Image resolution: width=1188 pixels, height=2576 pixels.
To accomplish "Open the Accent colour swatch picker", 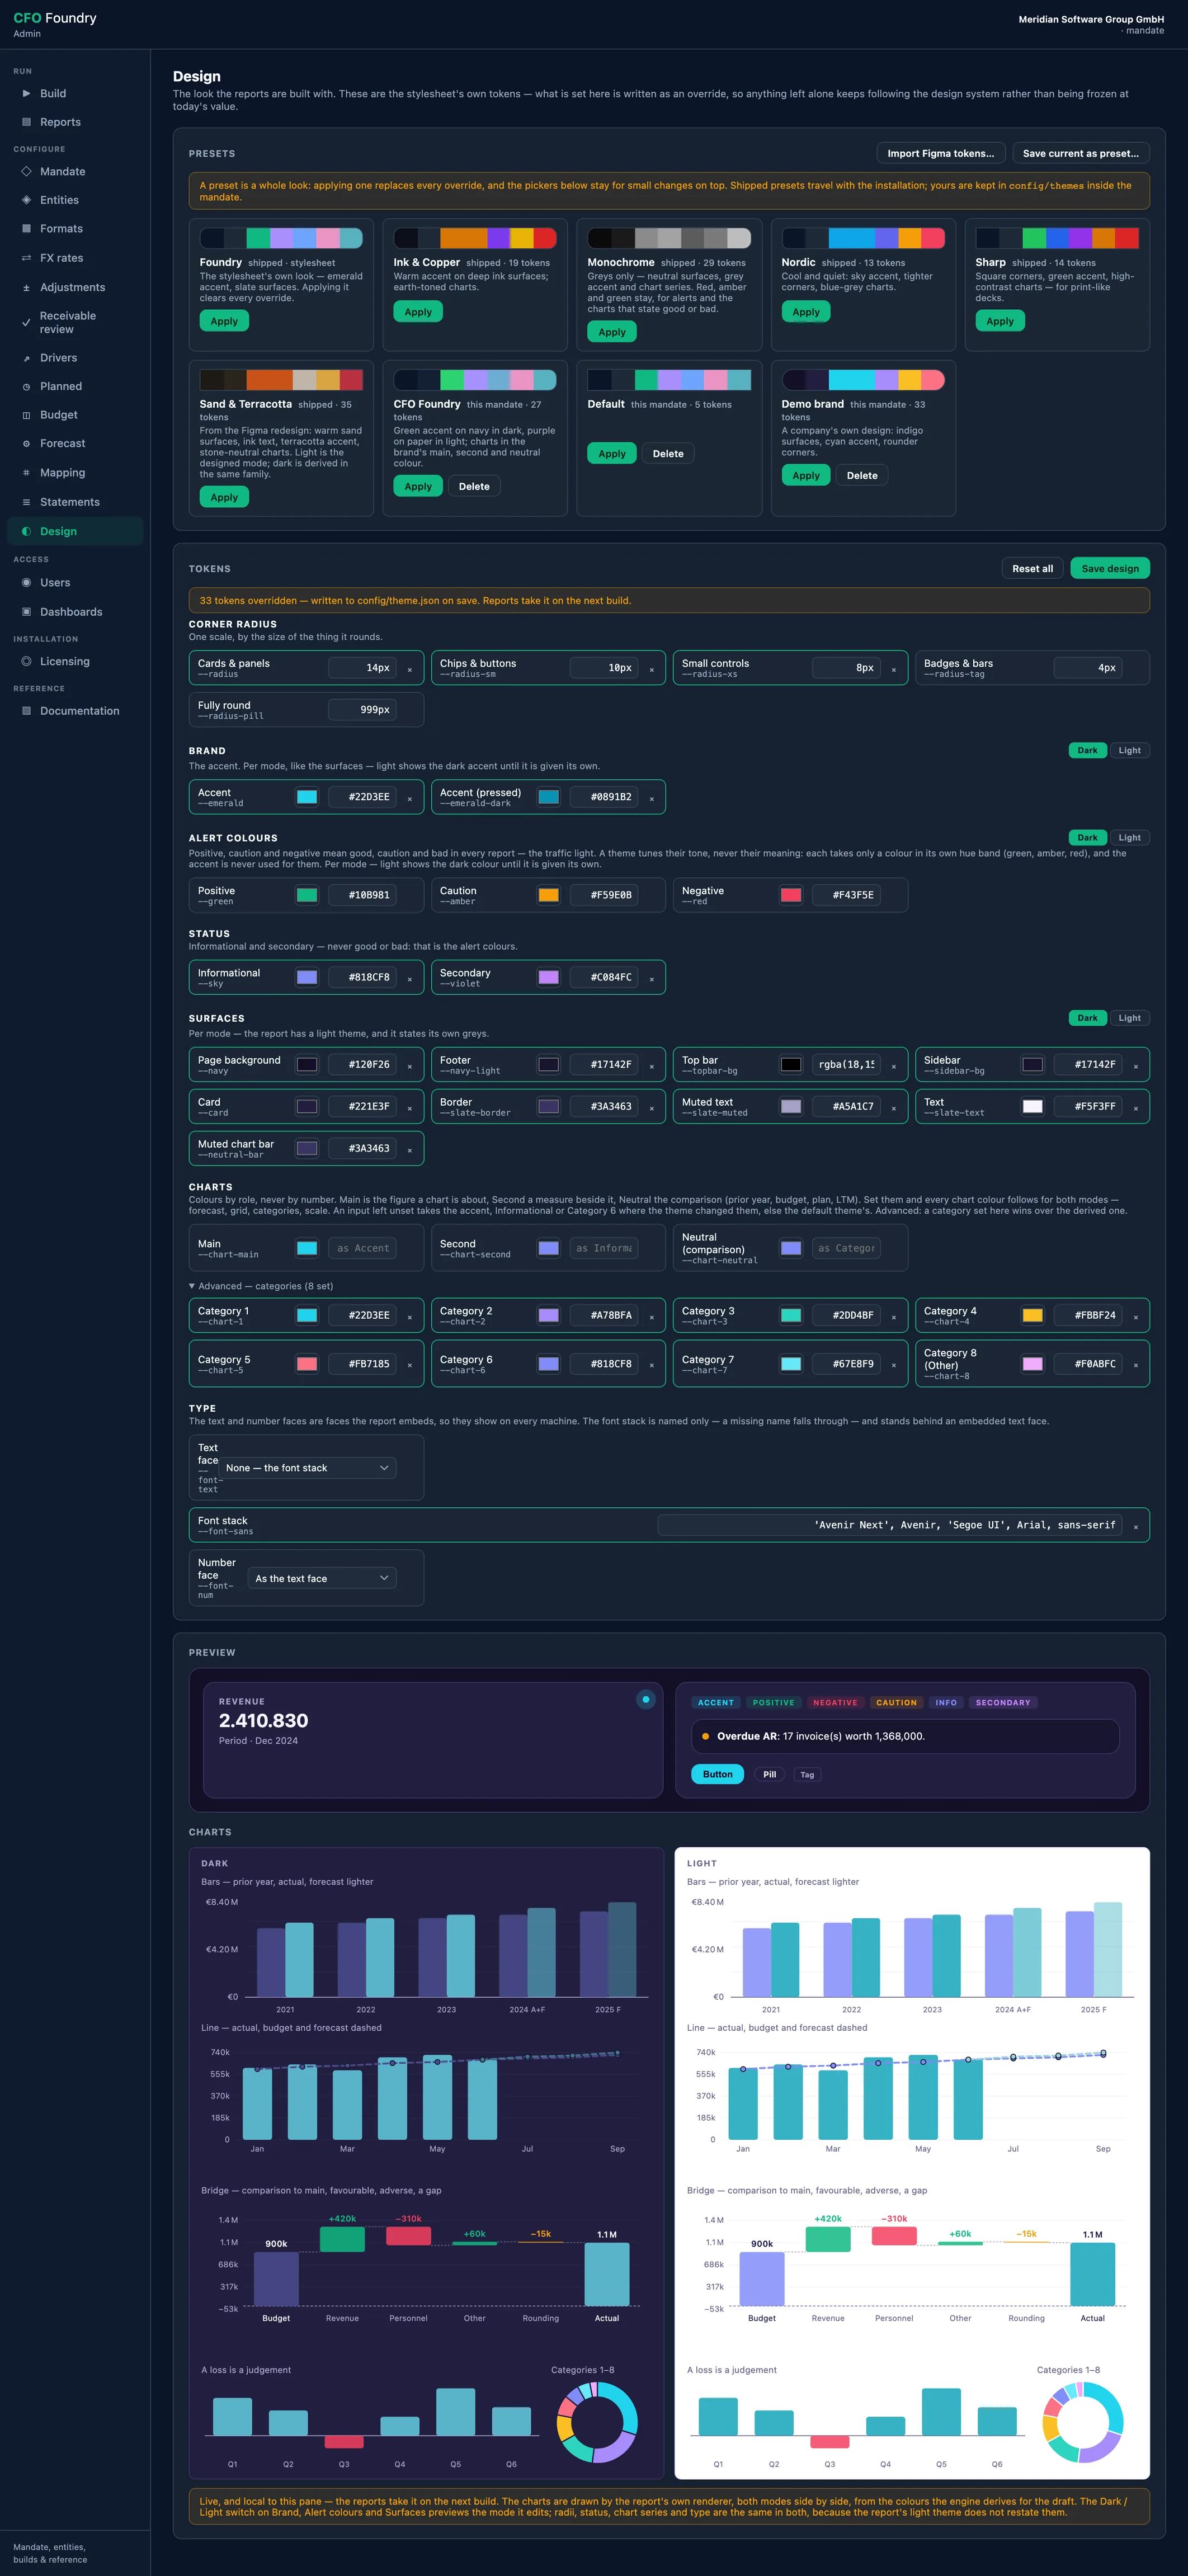I will [307, 797].
